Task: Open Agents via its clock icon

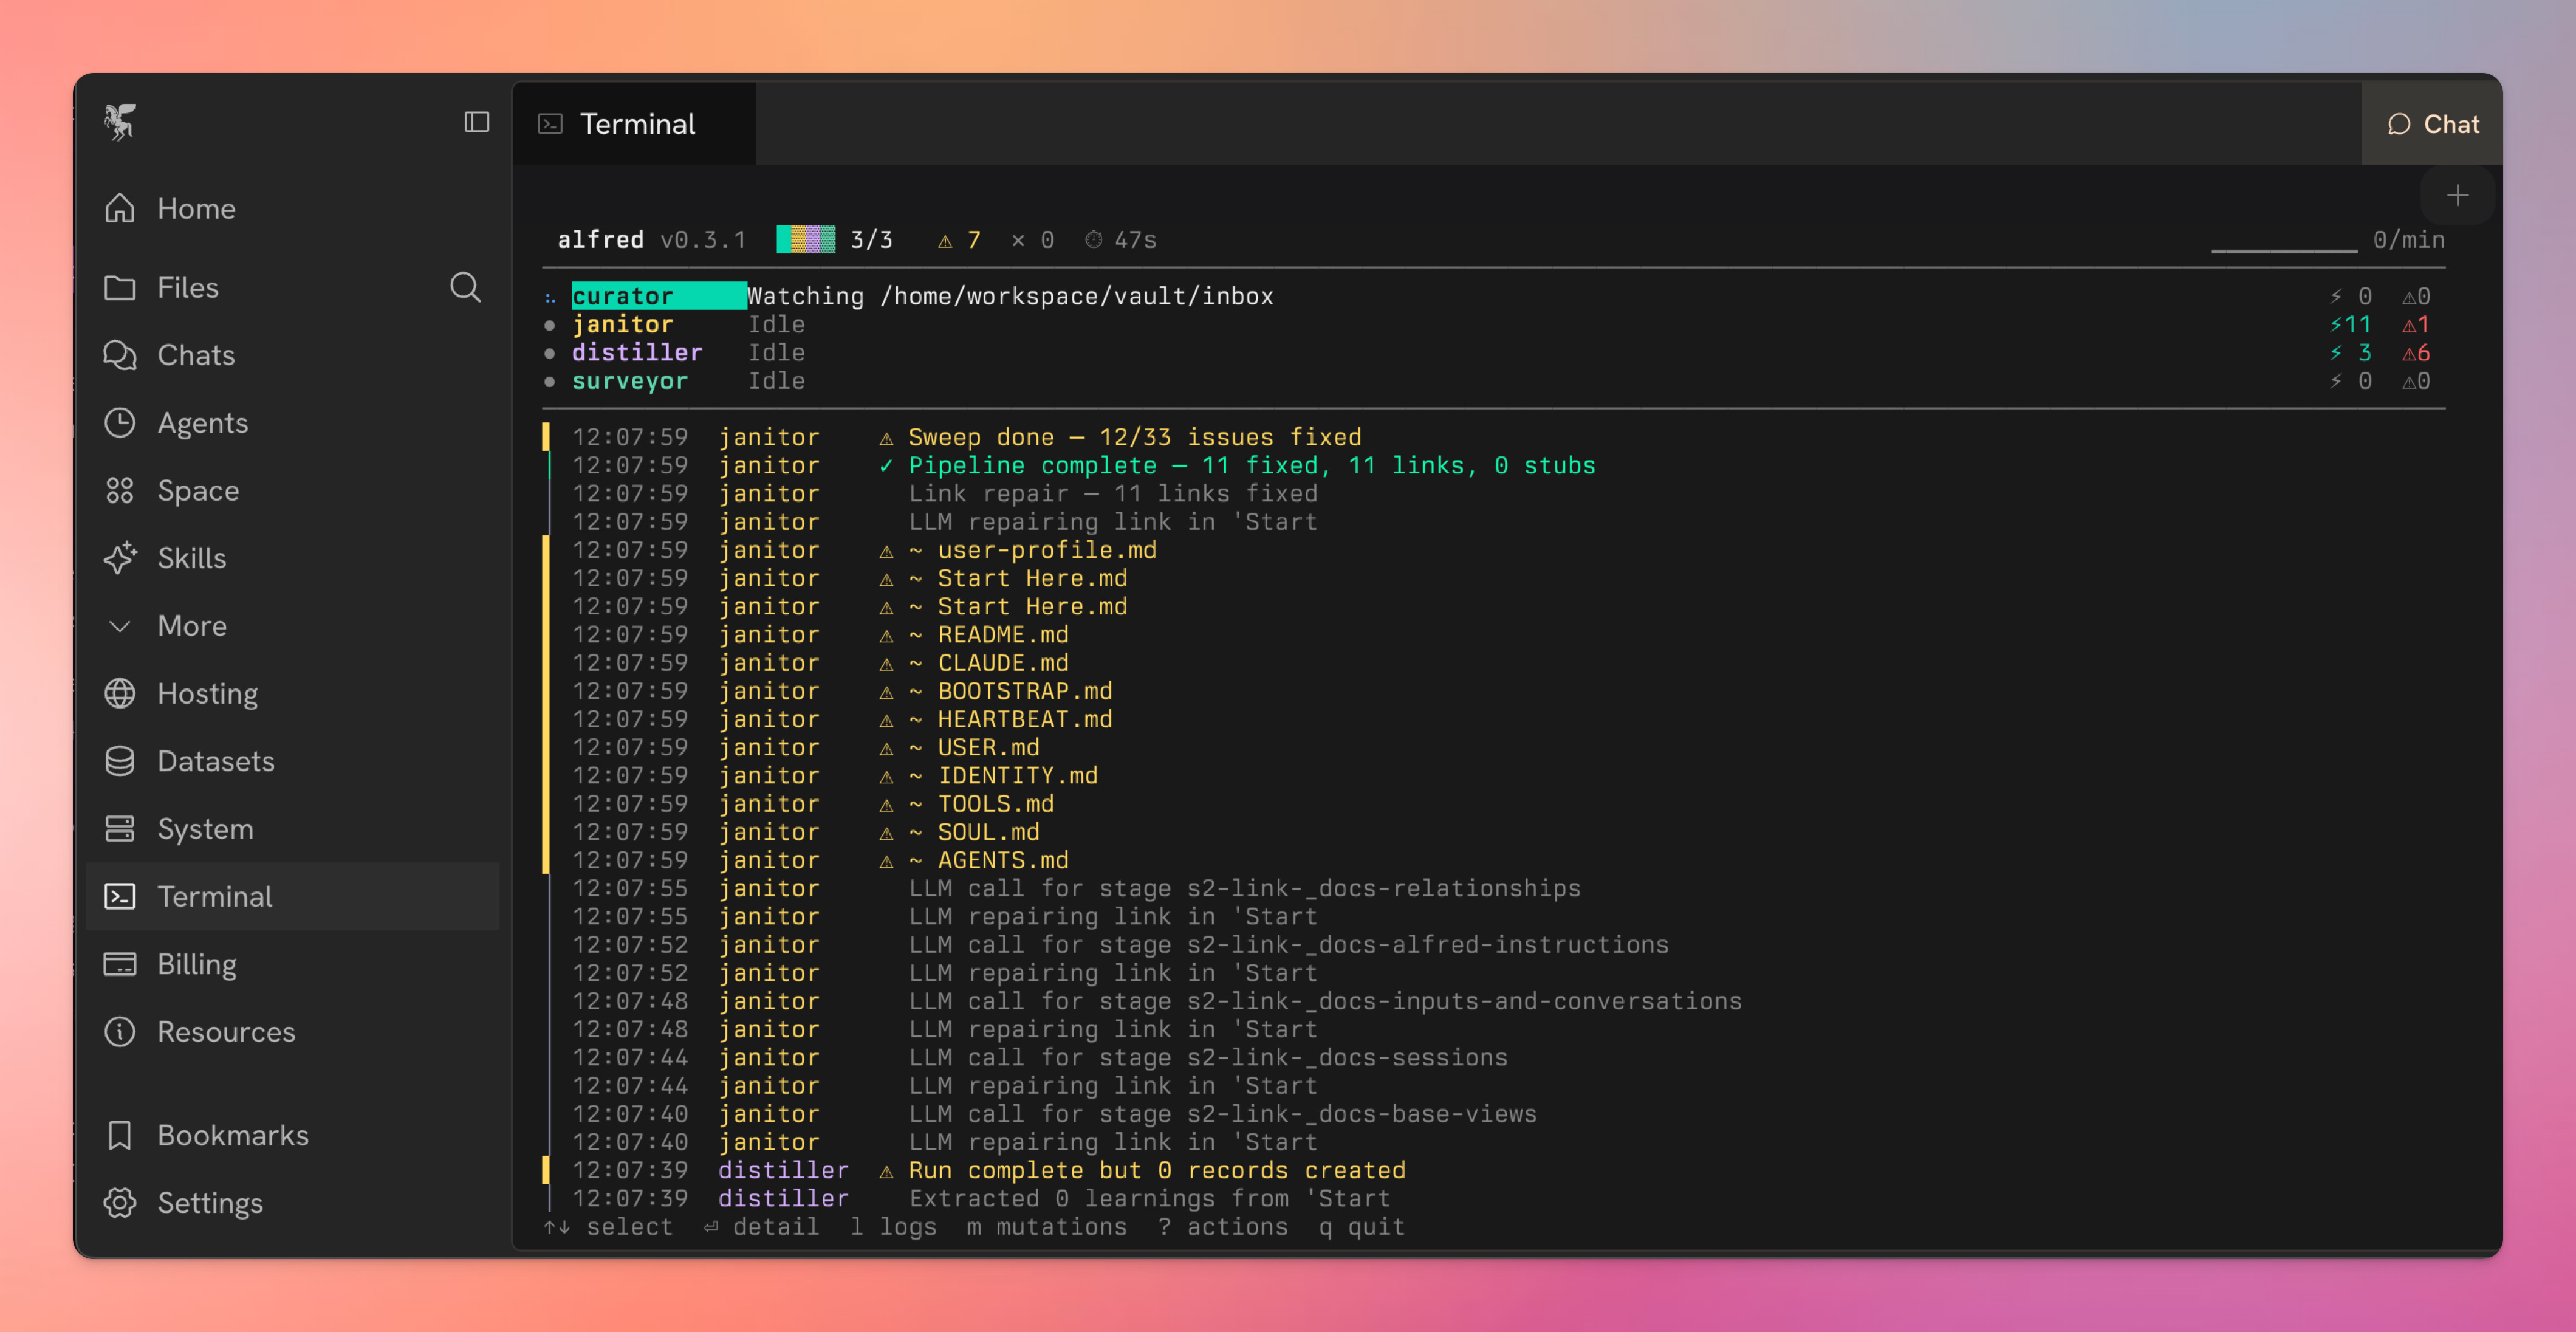Action: (x=120, y=423)
